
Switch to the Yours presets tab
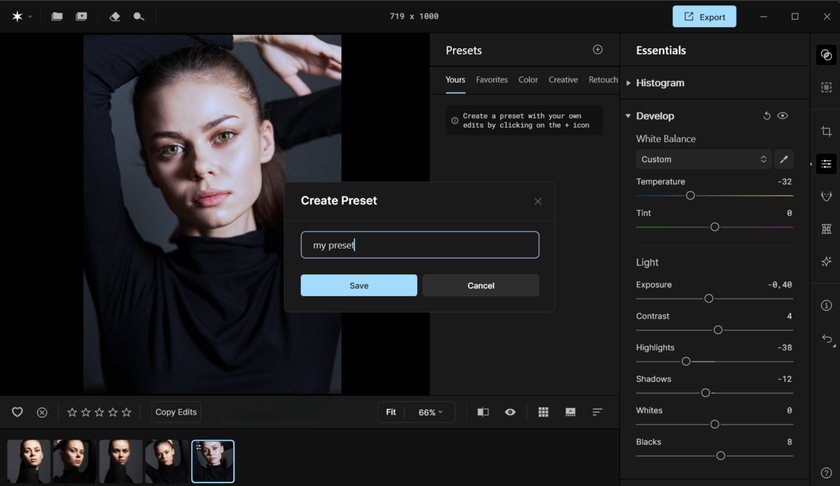click(455, 79)
